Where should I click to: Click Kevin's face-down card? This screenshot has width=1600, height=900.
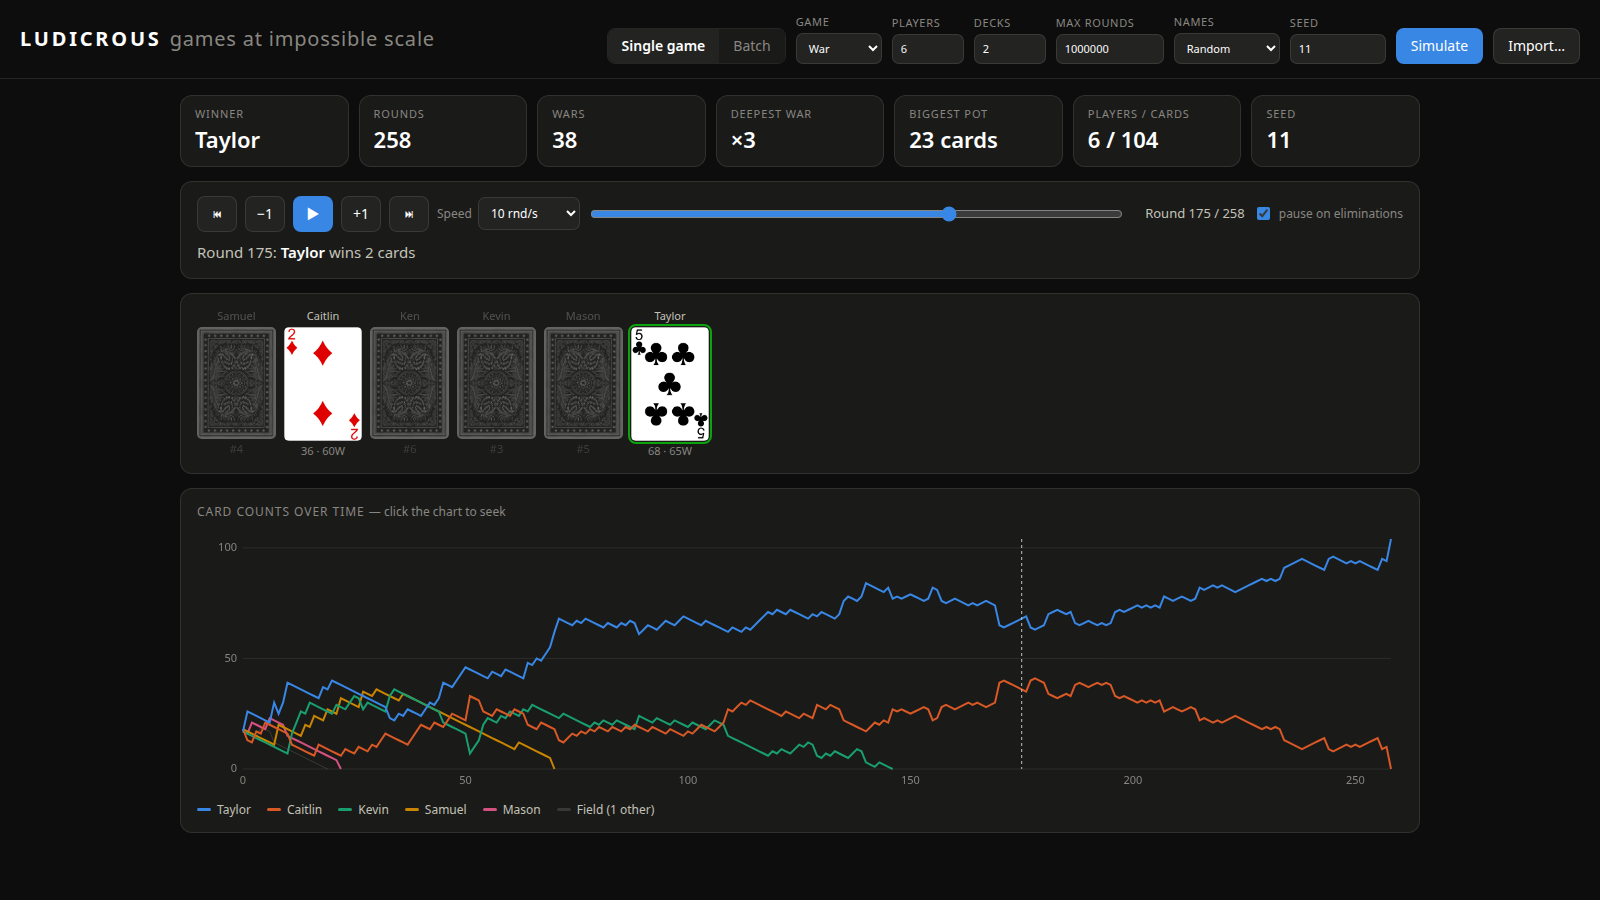pos(496,383)
